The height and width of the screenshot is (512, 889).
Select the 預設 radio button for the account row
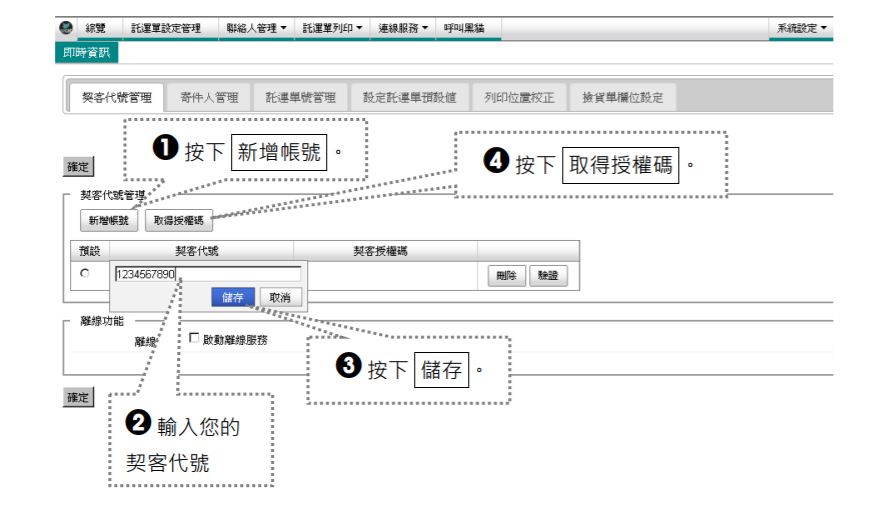85,273
